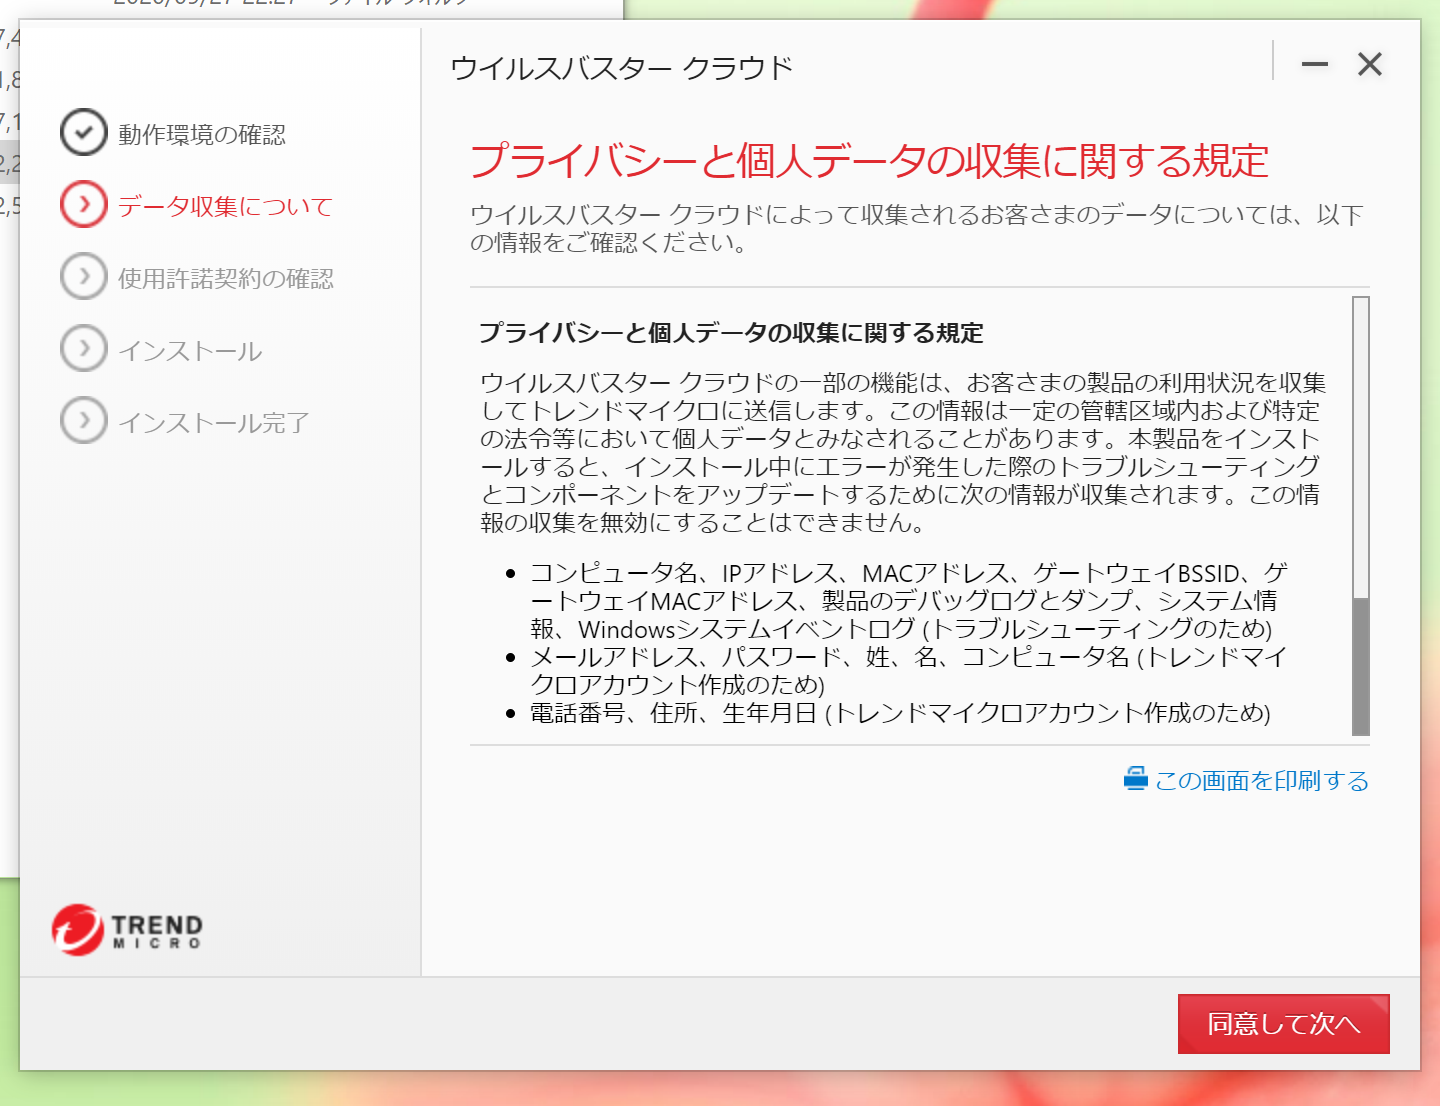
Task: Click the 同意して次へ button
Action: (x=1283, y=1023)
